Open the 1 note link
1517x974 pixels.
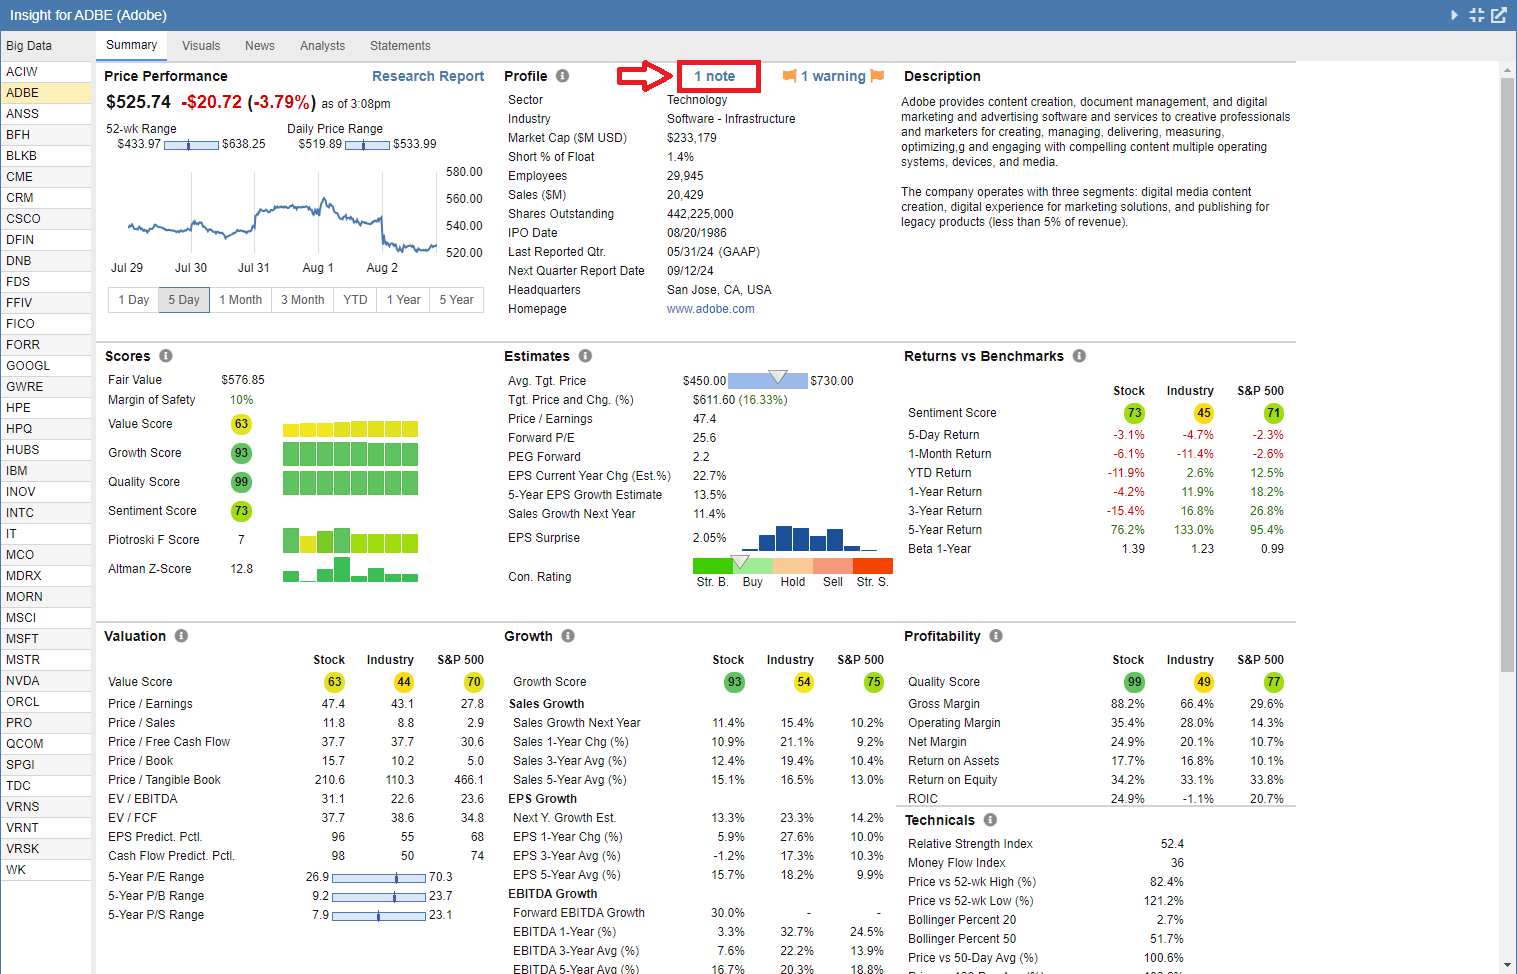point(715,76)
